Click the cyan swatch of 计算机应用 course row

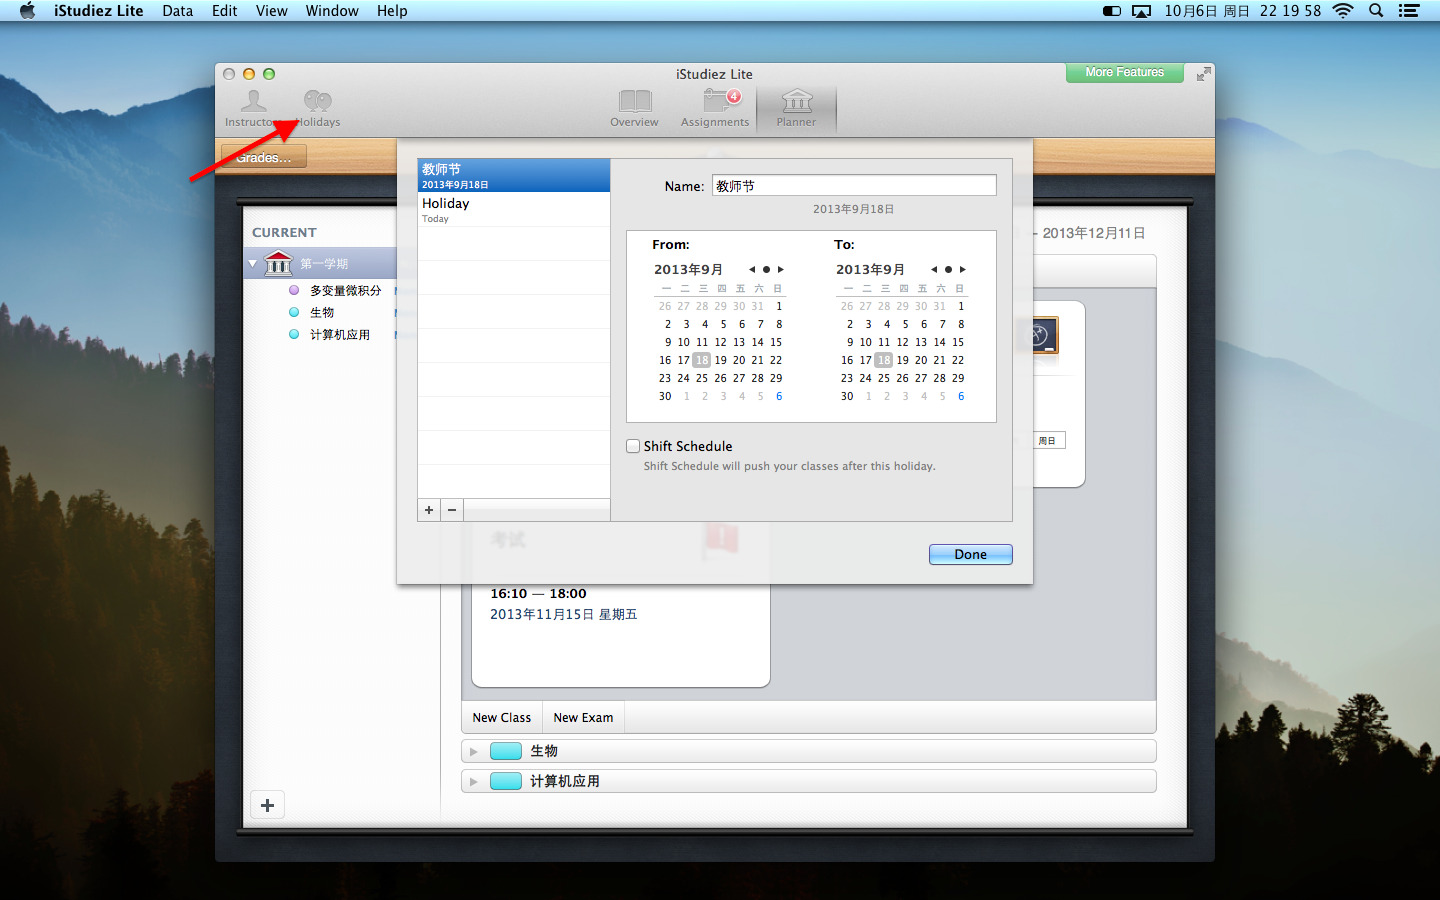pyautogui.click(x=506, y=781)
